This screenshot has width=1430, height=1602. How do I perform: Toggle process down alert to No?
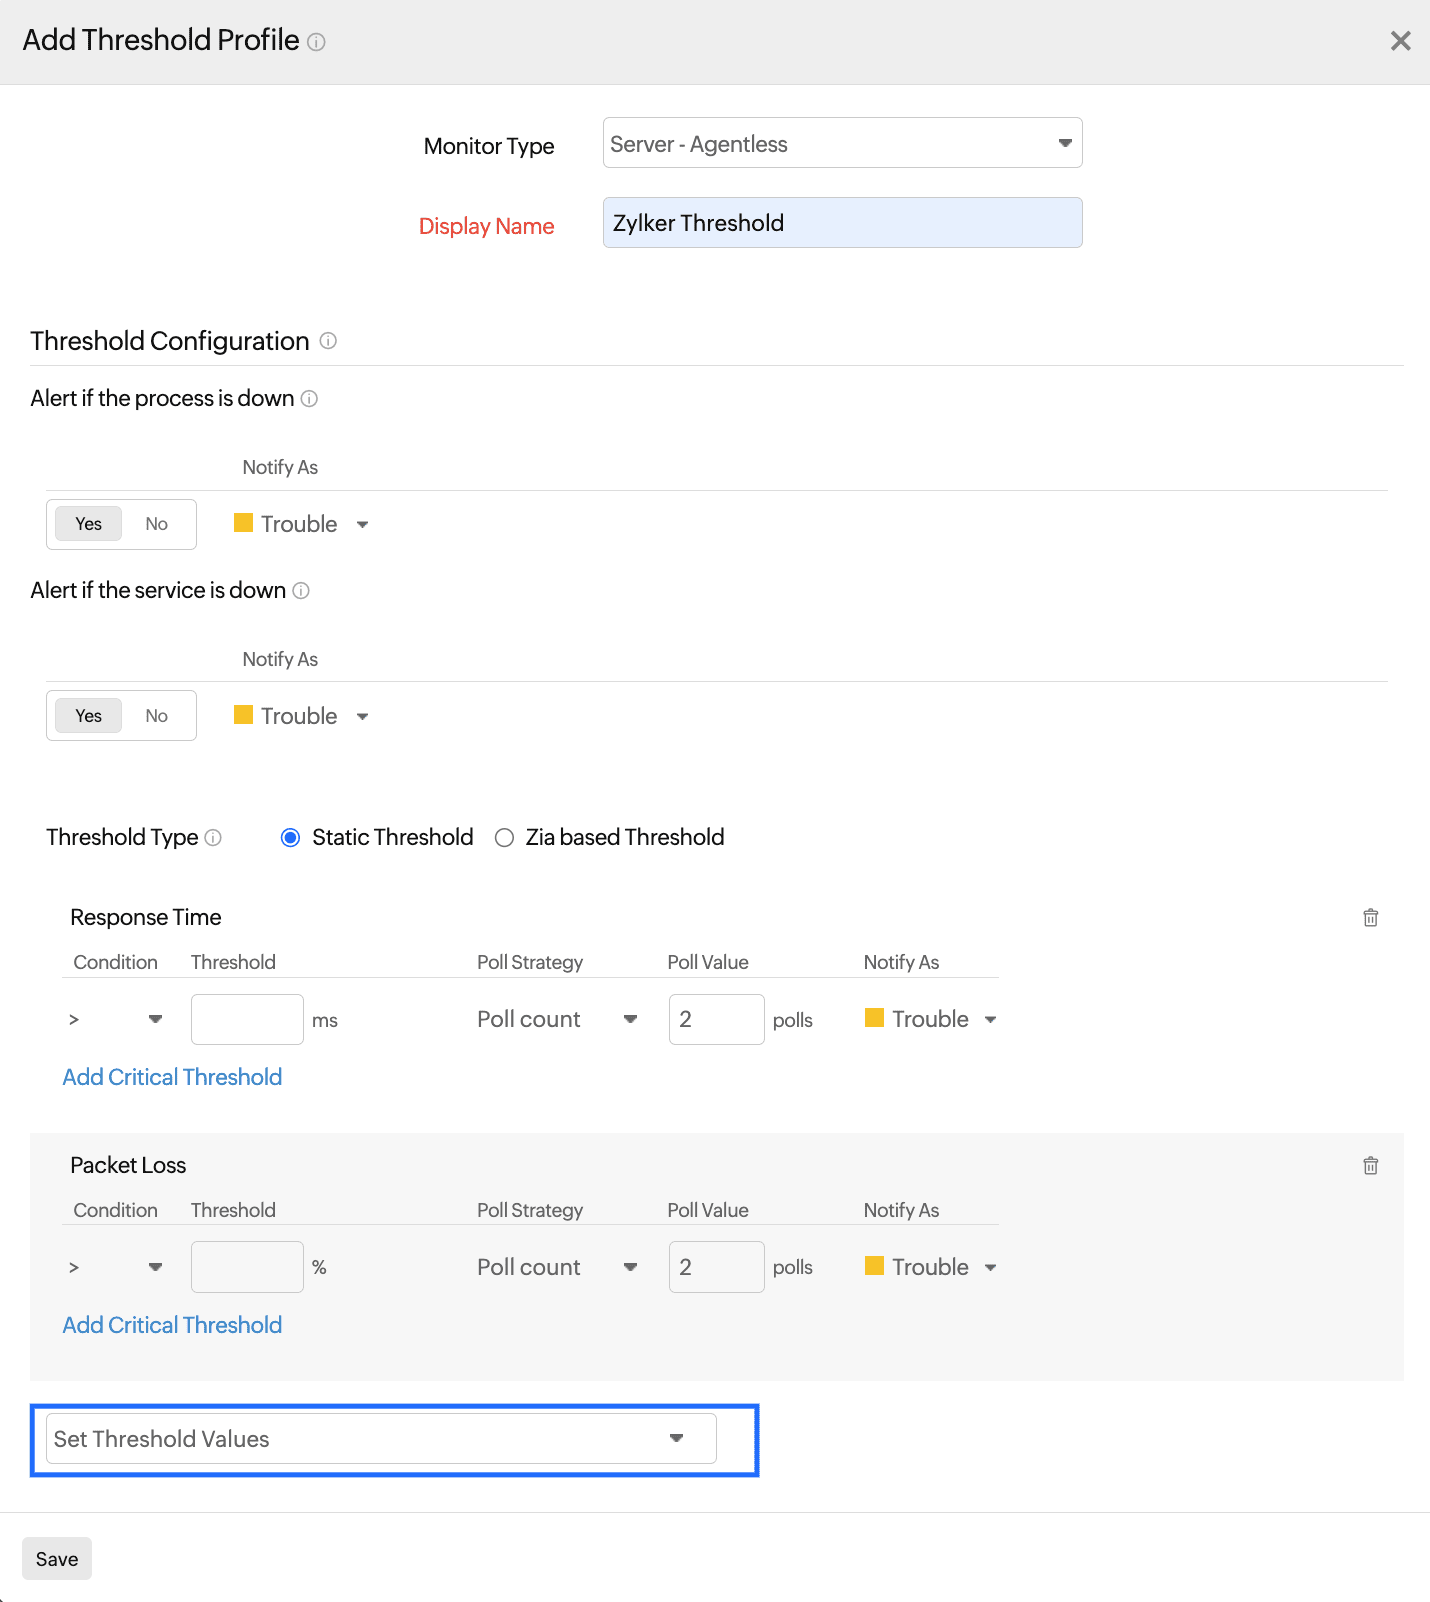coord(157,524)
